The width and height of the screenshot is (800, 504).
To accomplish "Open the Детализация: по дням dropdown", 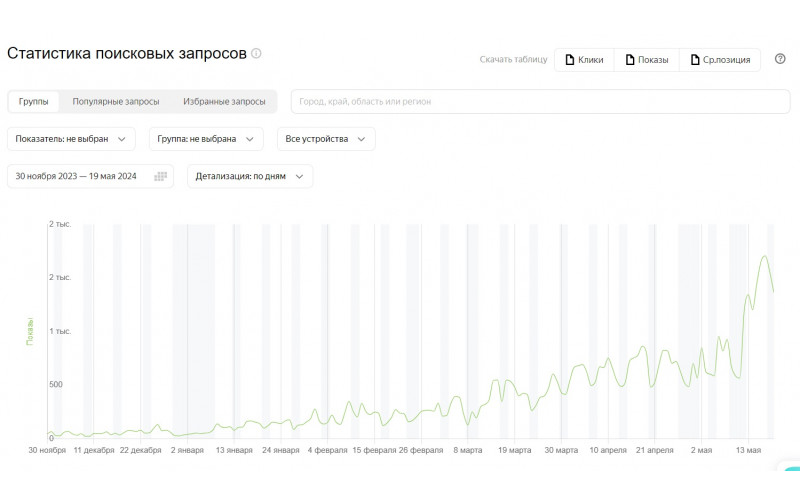I will point(250,176).
